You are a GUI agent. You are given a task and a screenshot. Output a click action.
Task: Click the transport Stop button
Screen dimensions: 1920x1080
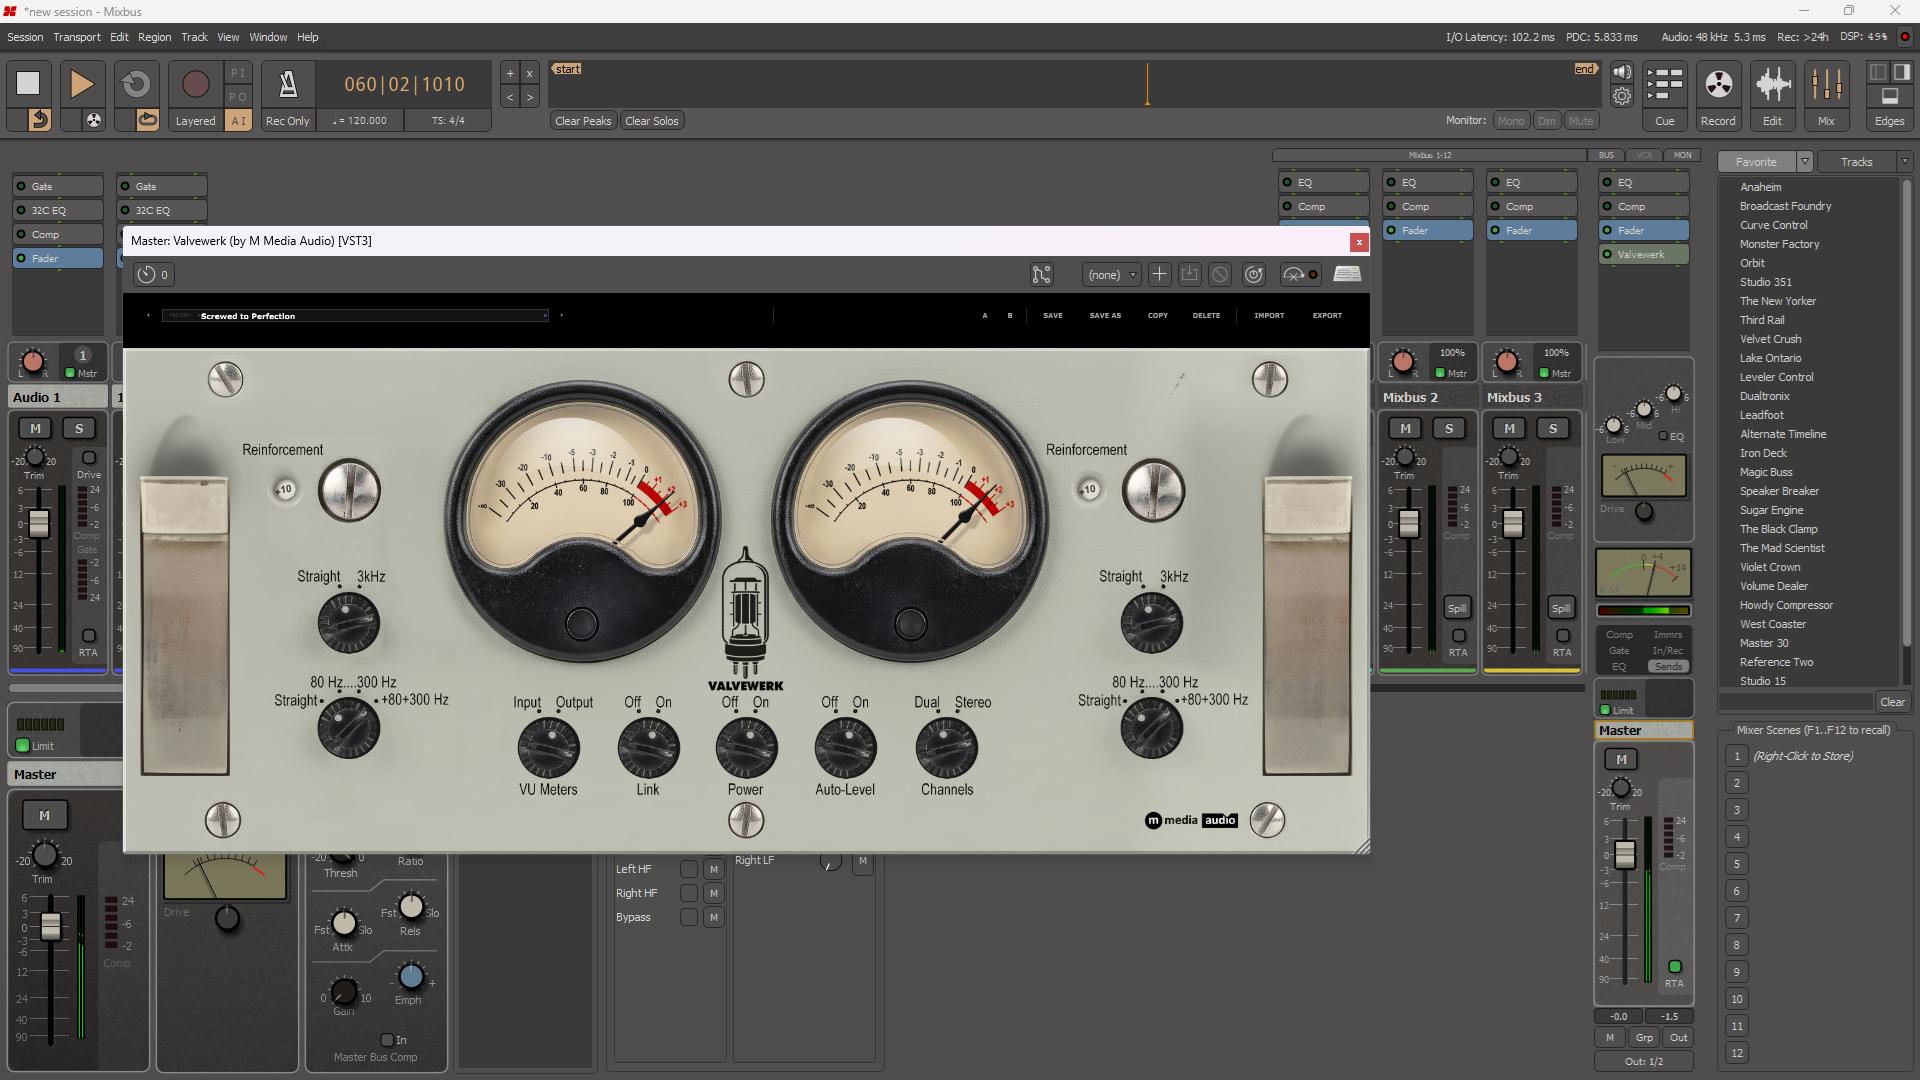coord(28,84)
